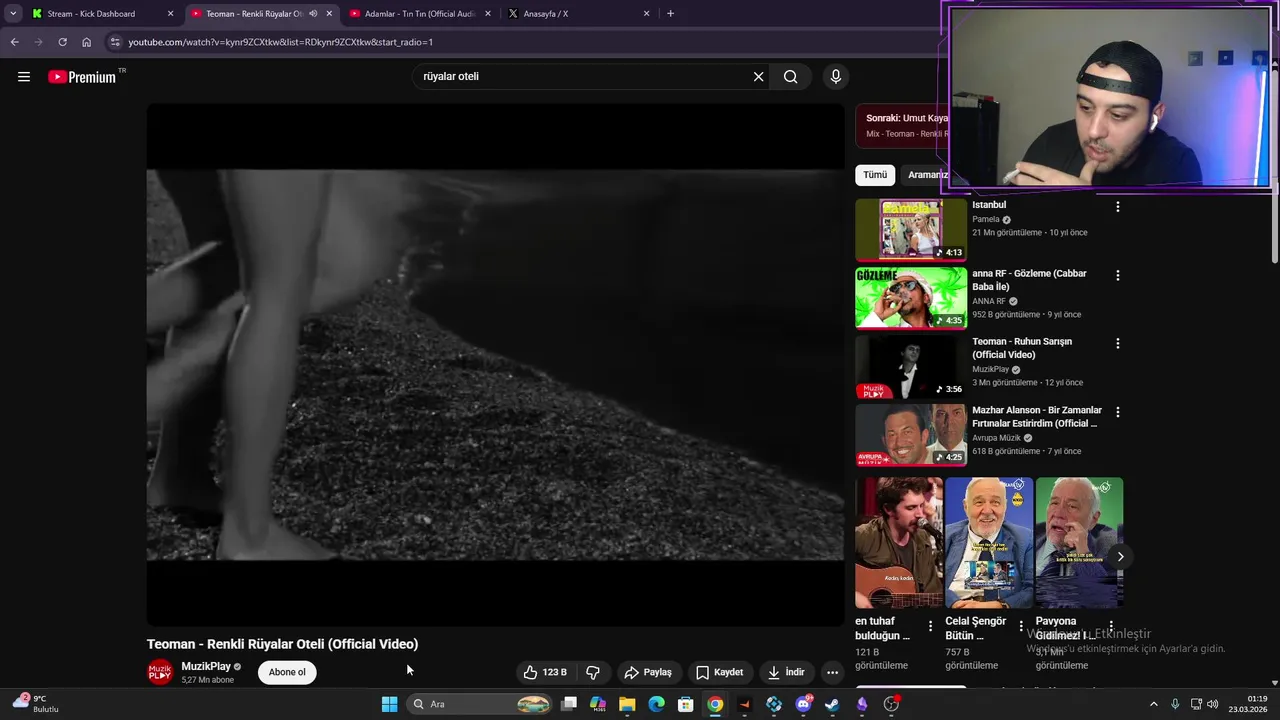The height and width of the screenshot is (720, 1280).
Task: Open the Windows Start menu
Action: tap(389, 704)
